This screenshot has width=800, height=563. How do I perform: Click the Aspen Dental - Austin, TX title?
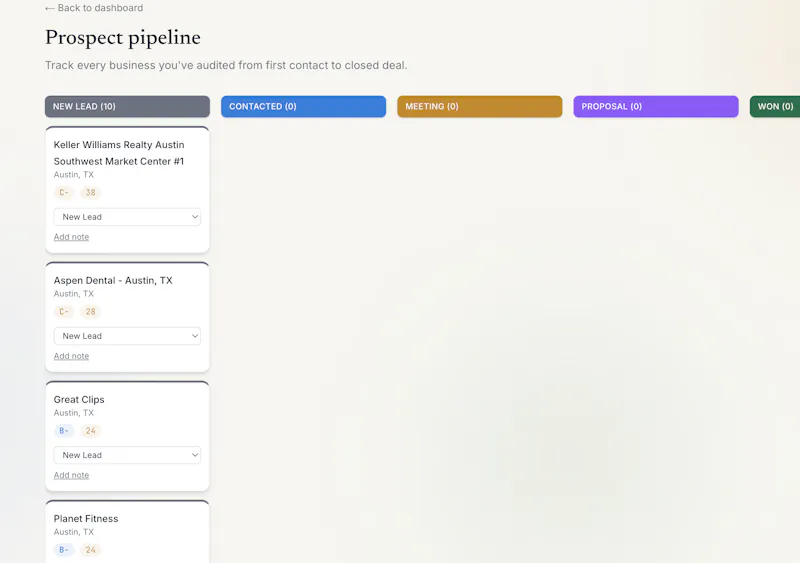coord(113,280)
